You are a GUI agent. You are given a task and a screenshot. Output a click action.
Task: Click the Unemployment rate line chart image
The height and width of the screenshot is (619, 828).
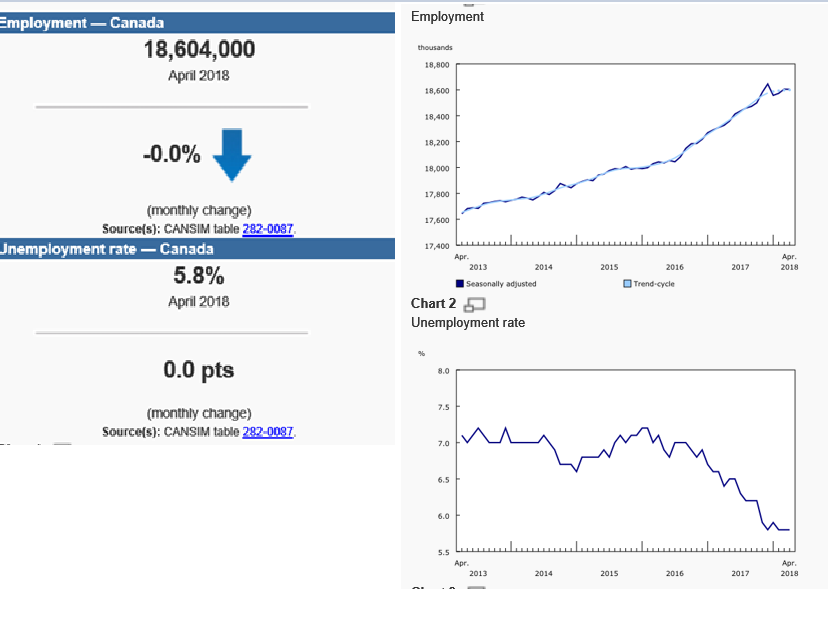pos(620,460)
